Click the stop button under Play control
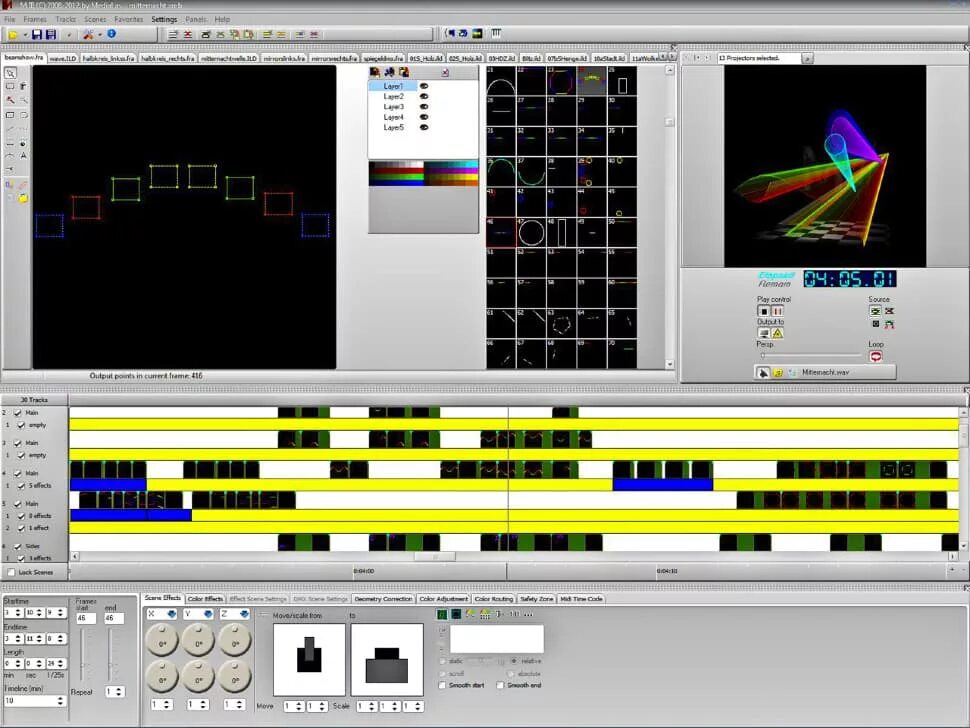This screenshot has height=728, width=970. coord(763,311)
